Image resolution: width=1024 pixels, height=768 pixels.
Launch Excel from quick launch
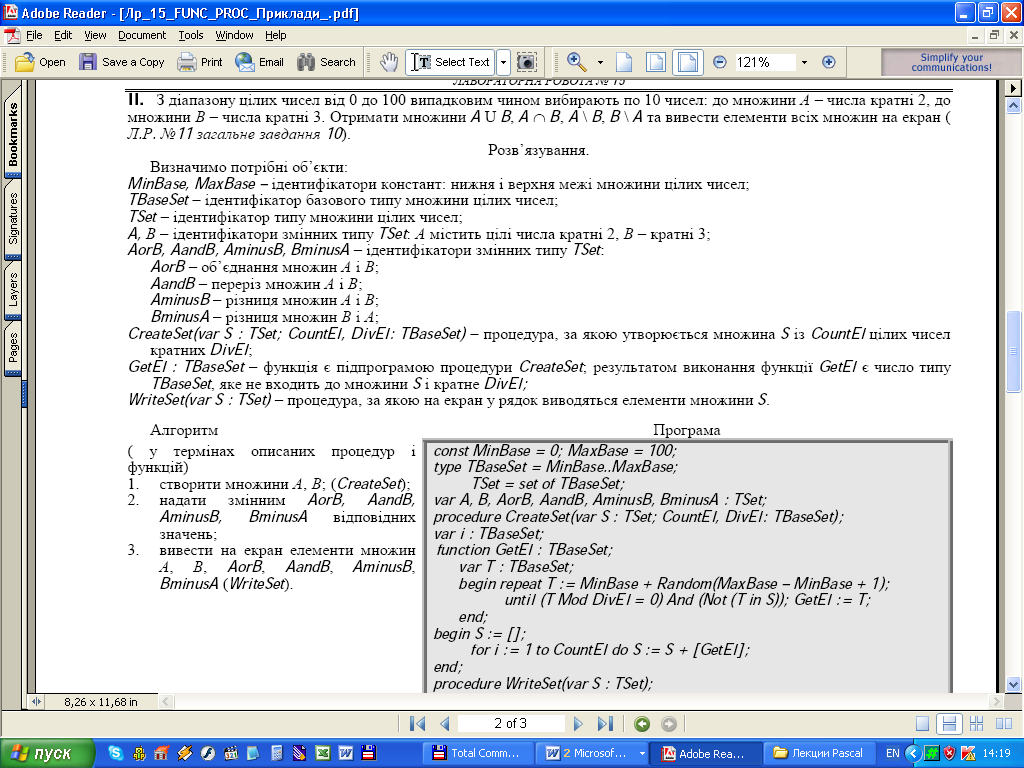click(323, 753)
